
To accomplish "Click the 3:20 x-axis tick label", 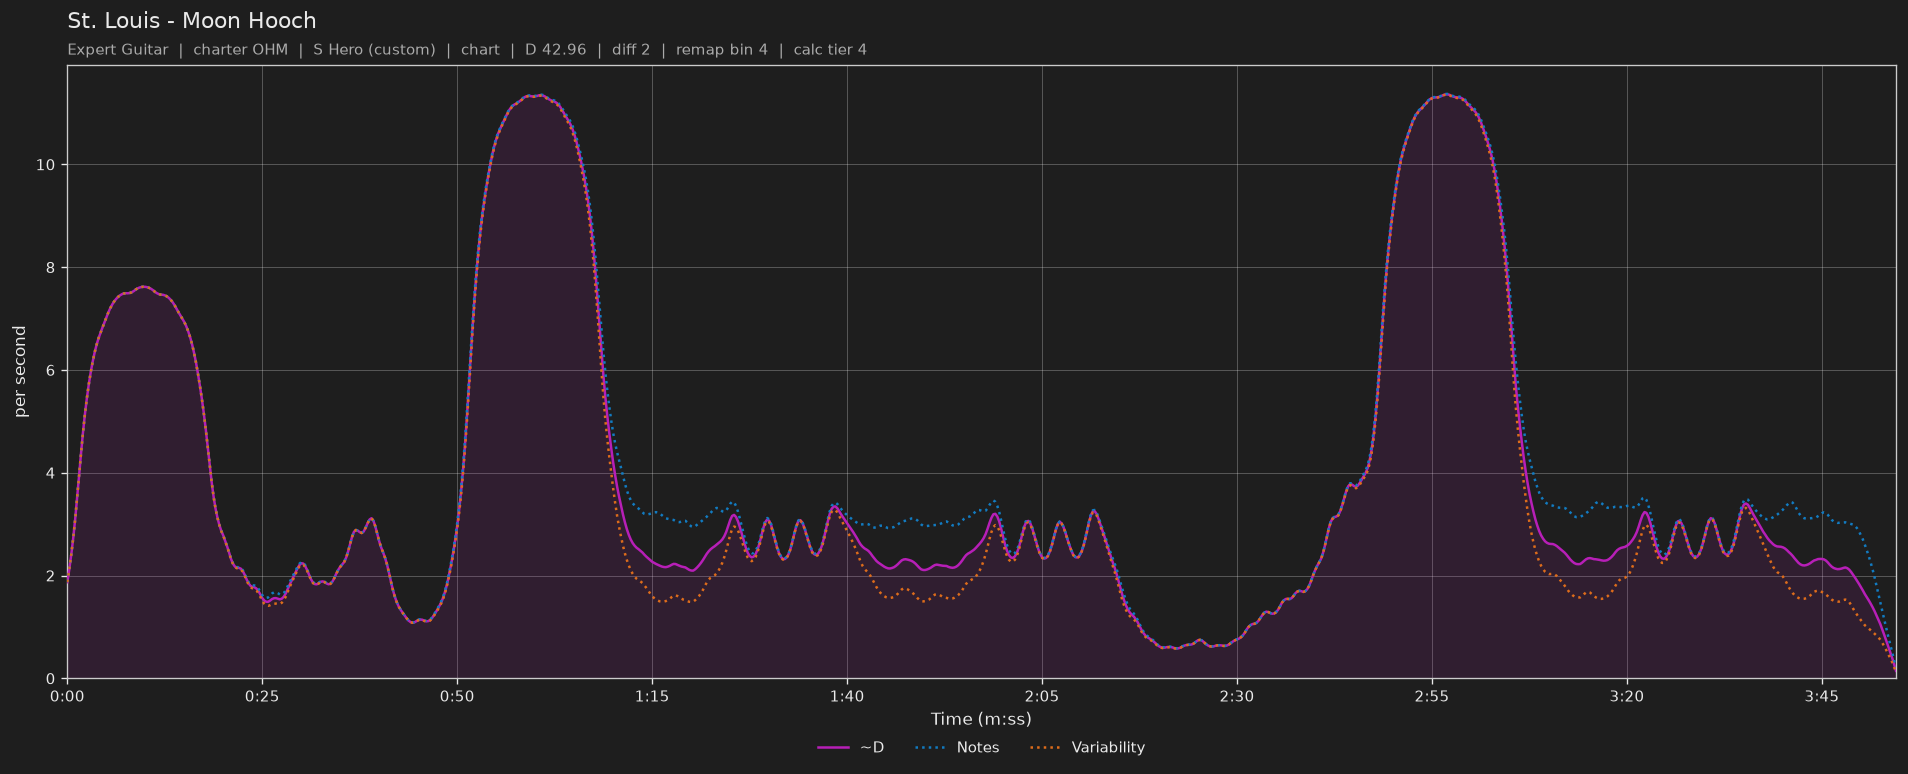I will pos(1627,696).
